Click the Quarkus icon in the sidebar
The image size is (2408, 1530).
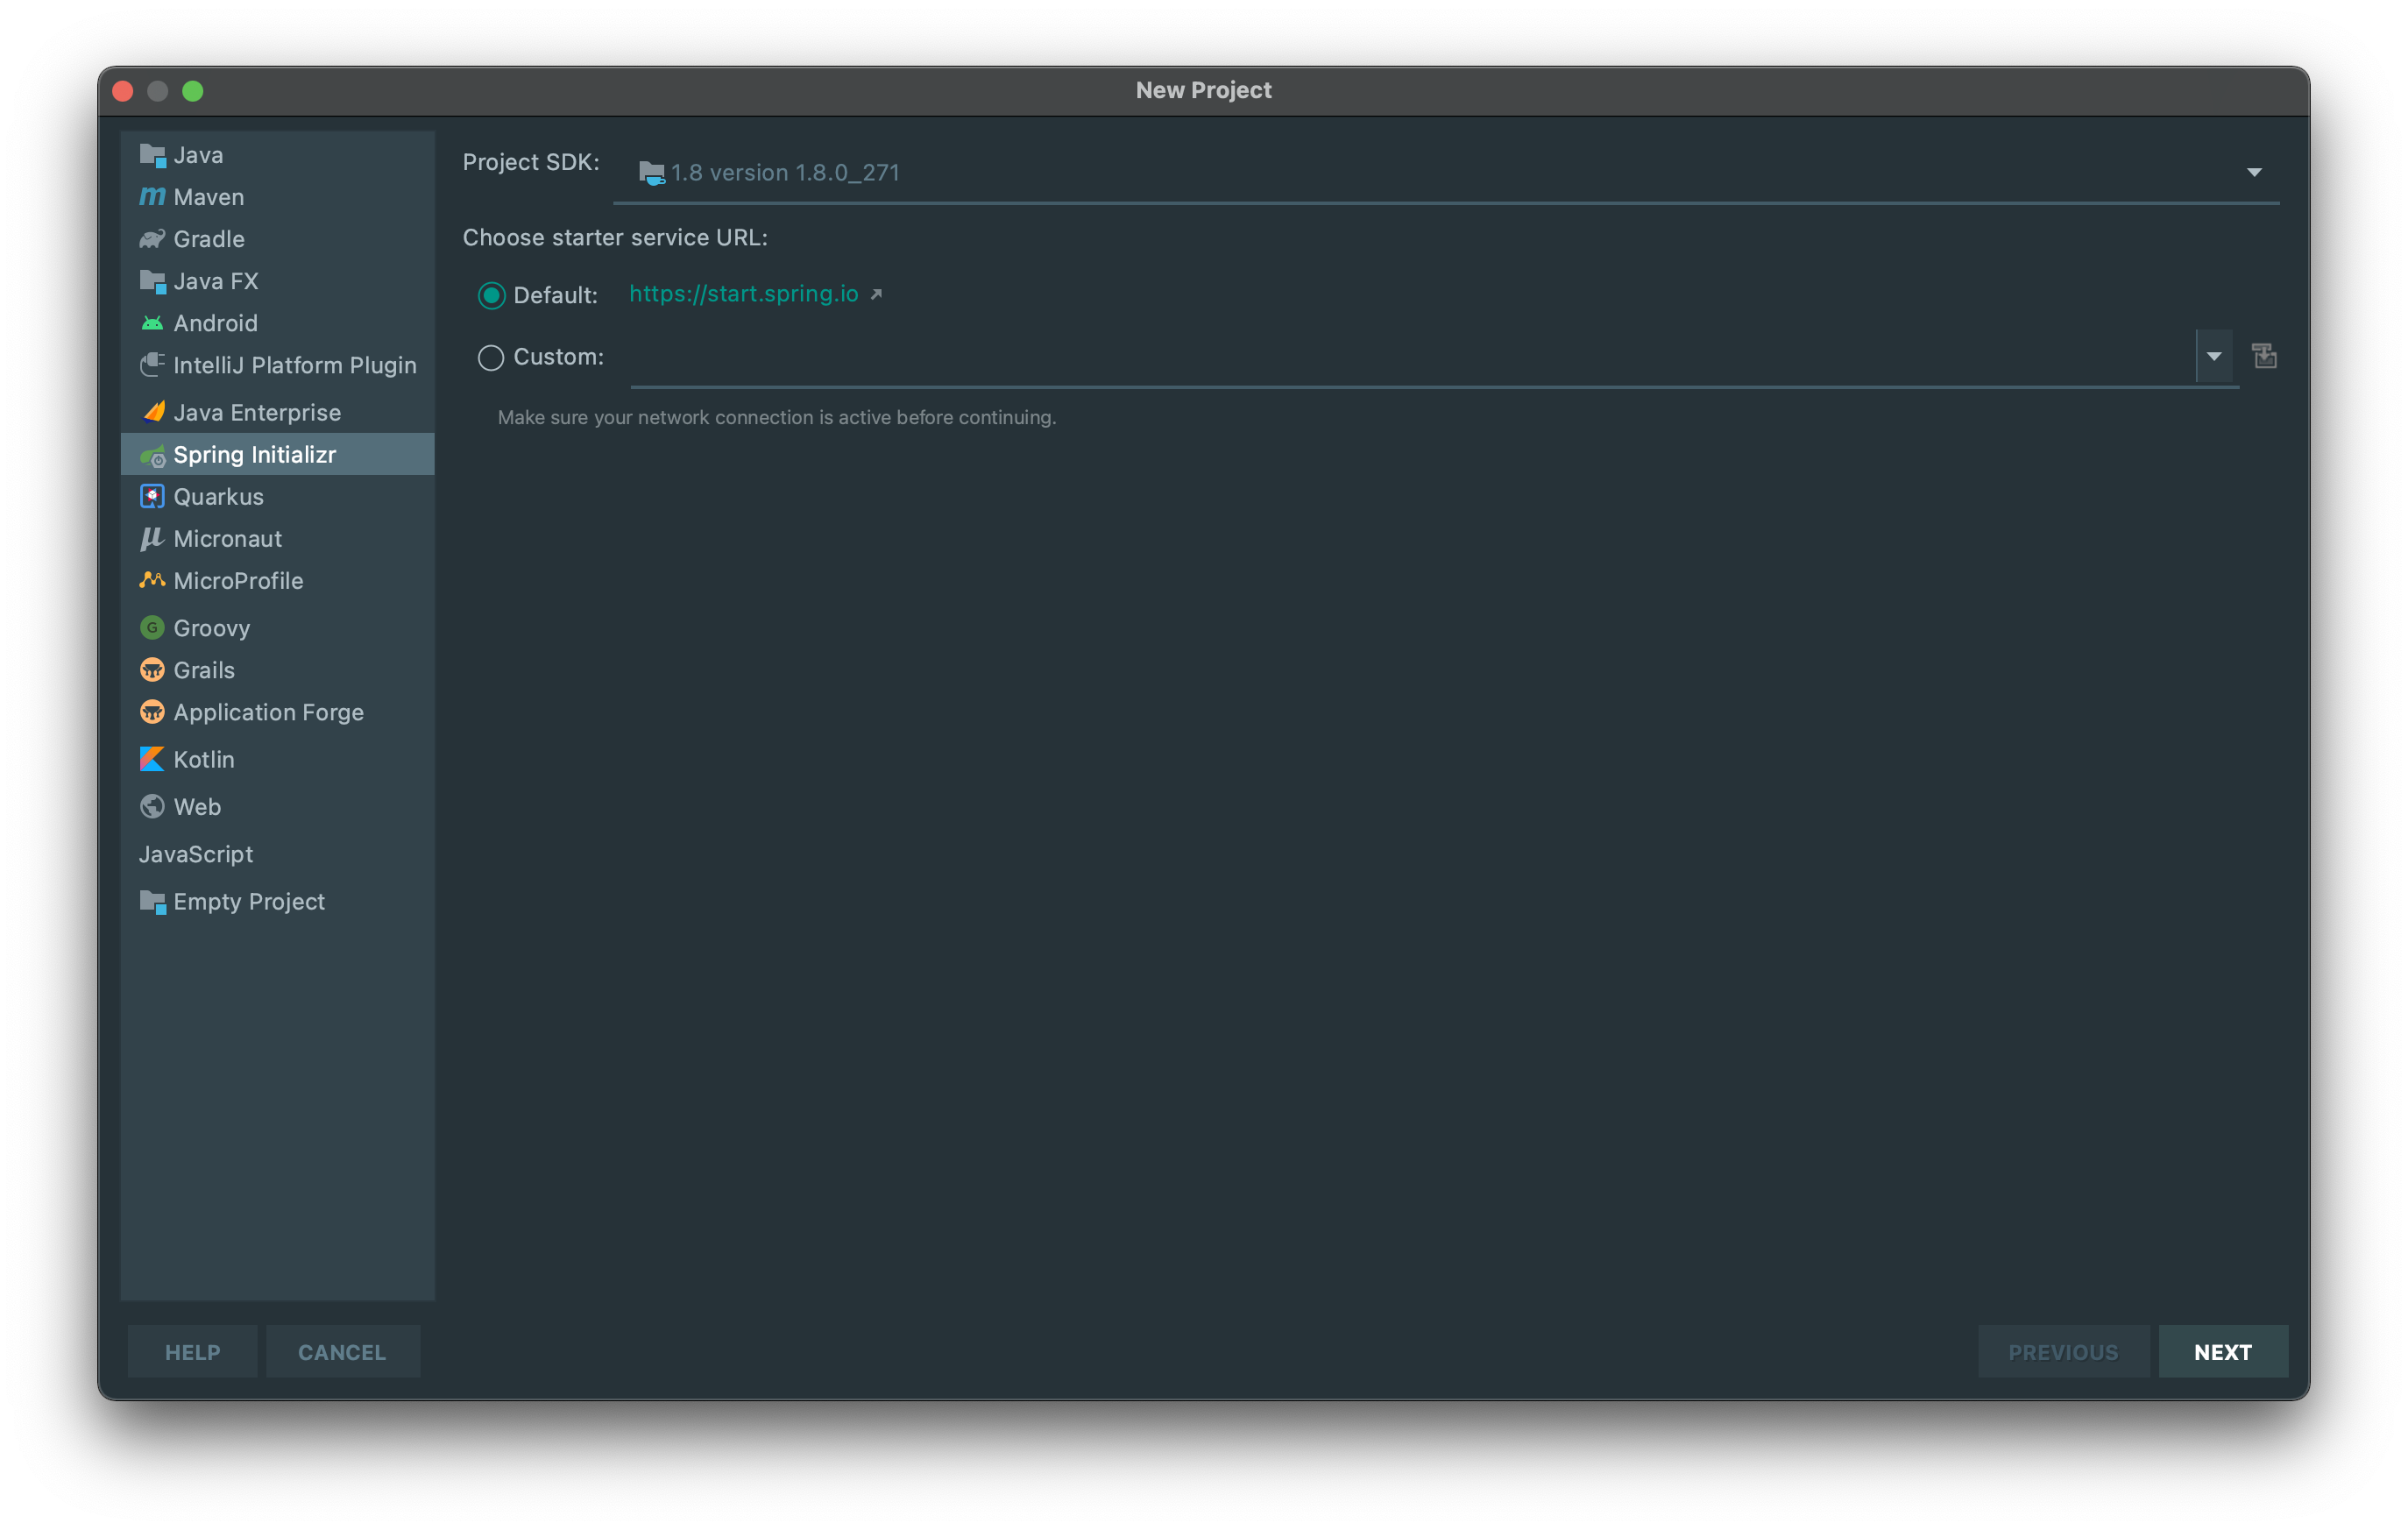pyautogui.click(x=152, y=497)
